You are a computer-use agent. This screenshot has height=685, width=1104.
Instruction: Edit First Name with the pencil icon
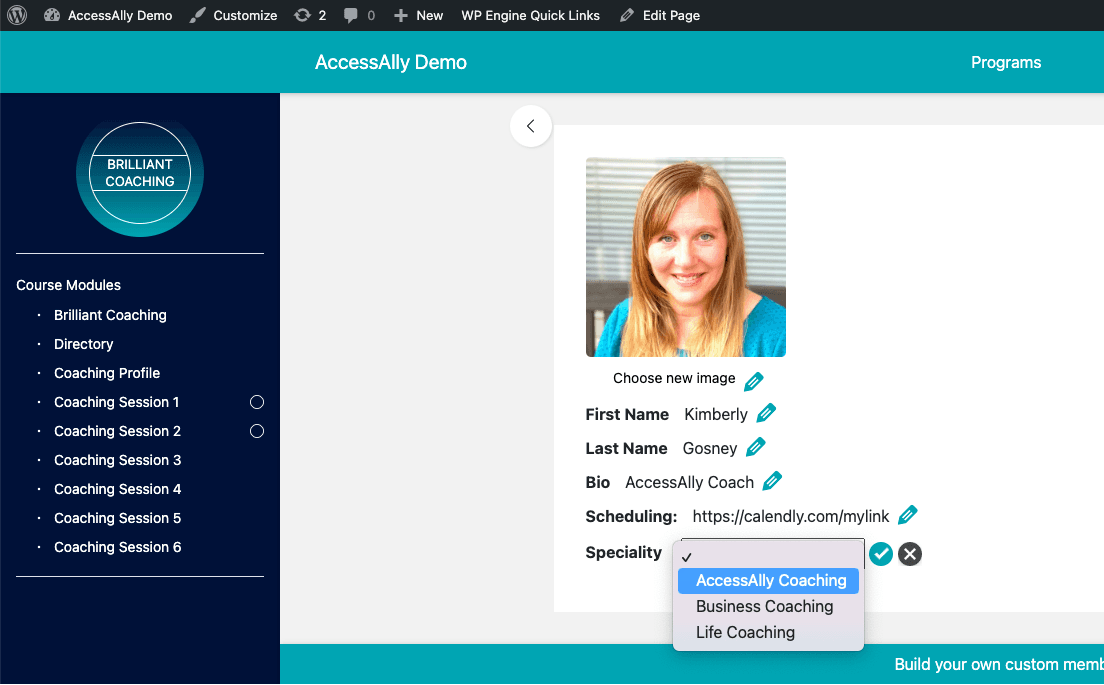(766, 413)
